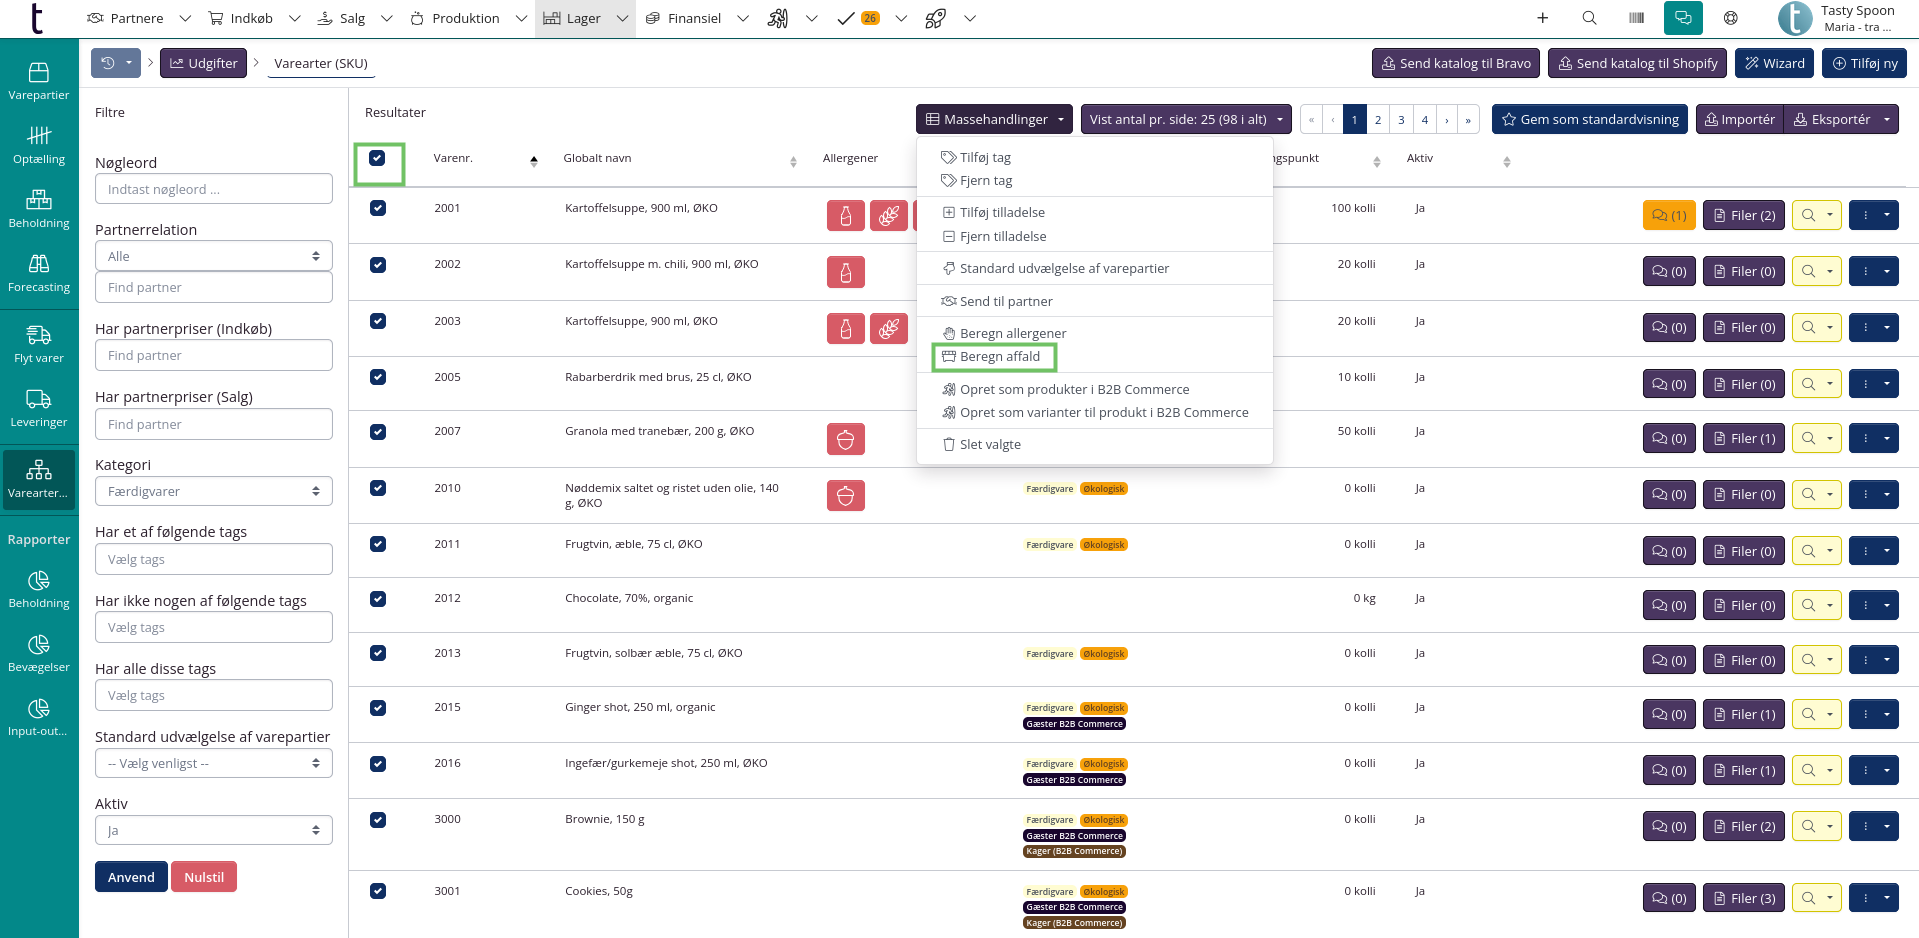Open the Leveringer sidebar icon

(38, 408)
